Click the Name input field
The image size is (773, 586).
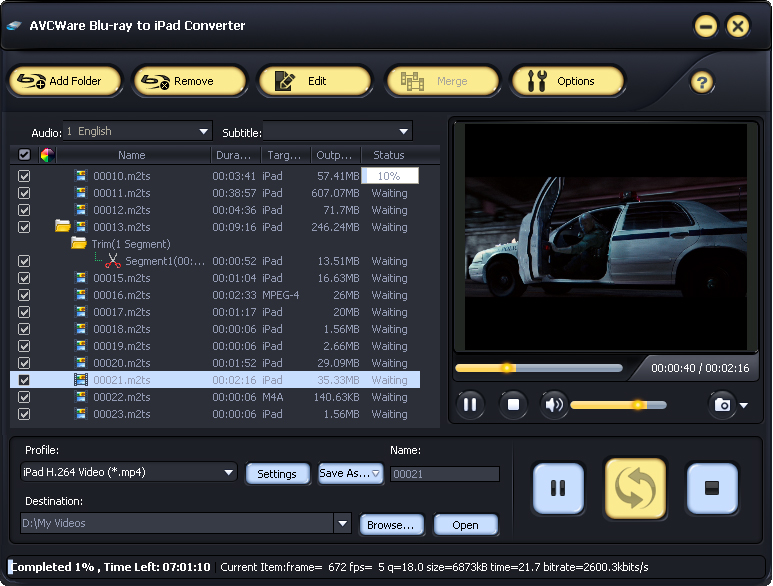click(x=445, y=474)
